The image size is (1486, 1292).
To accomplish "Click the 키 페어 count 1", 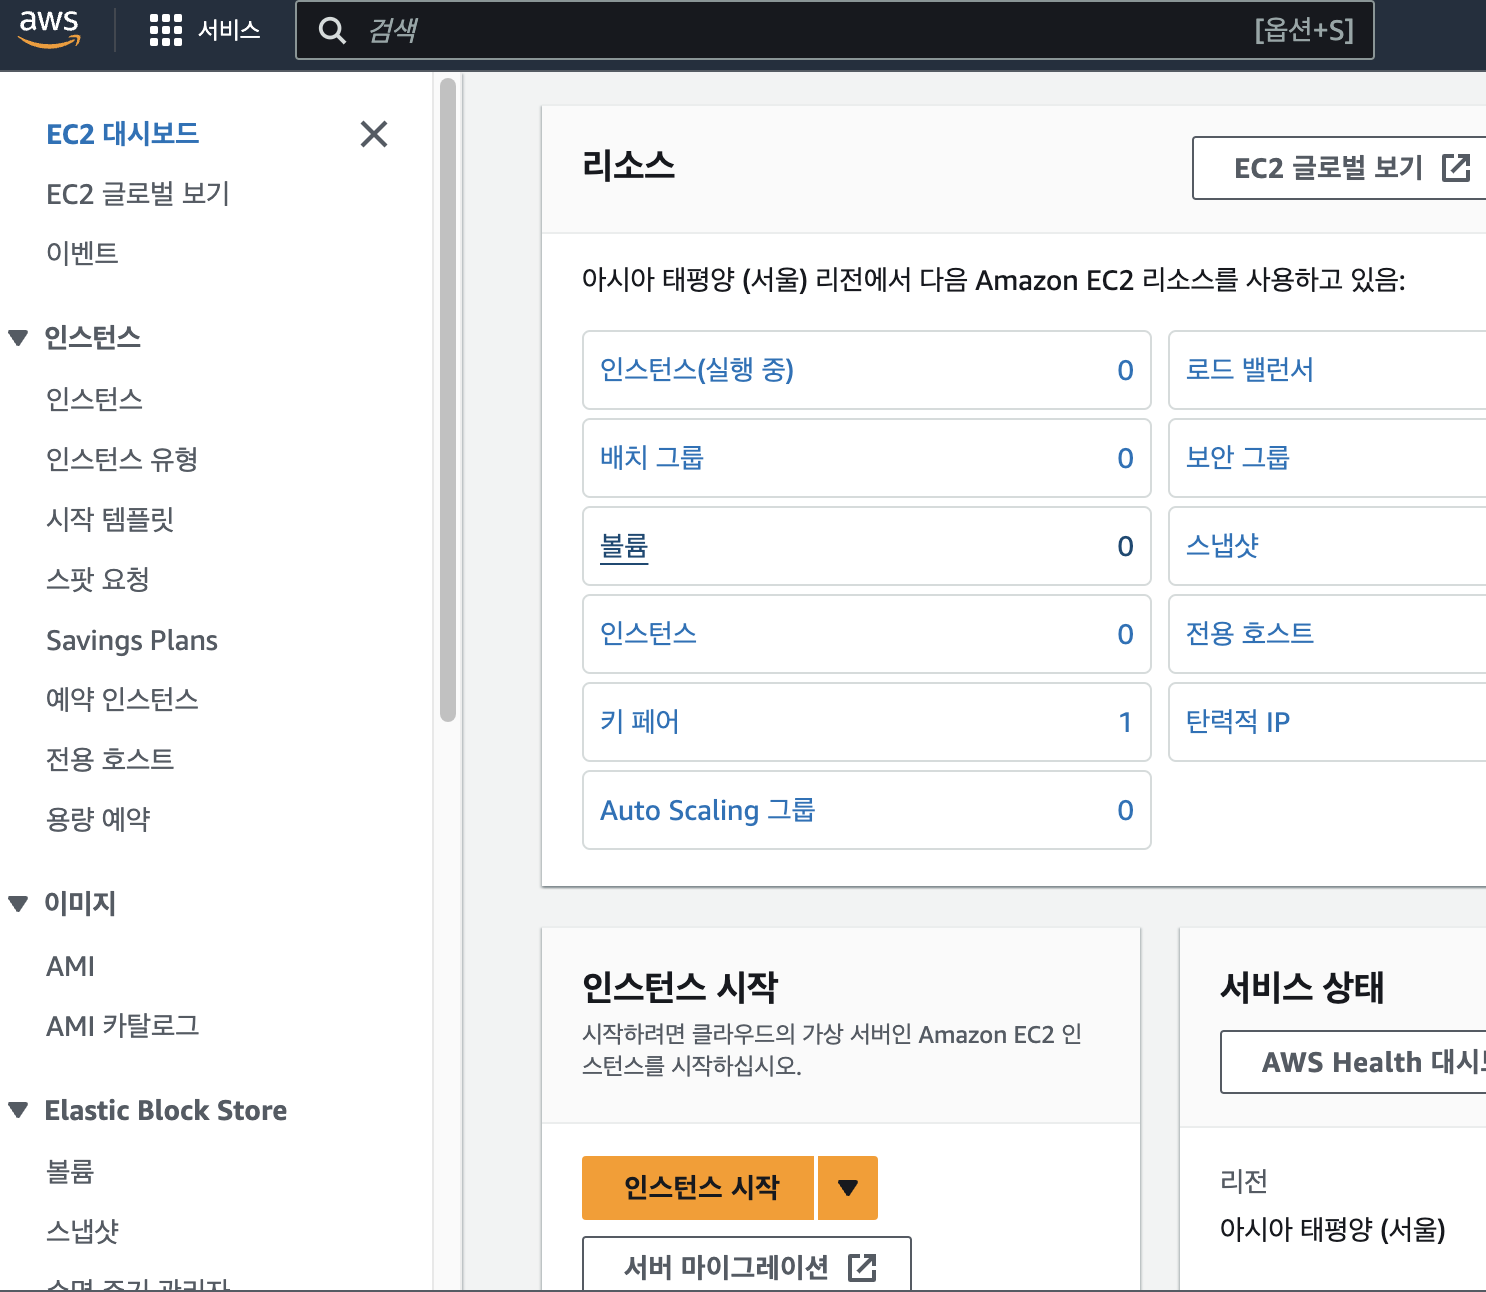I will pos(1125,722).
